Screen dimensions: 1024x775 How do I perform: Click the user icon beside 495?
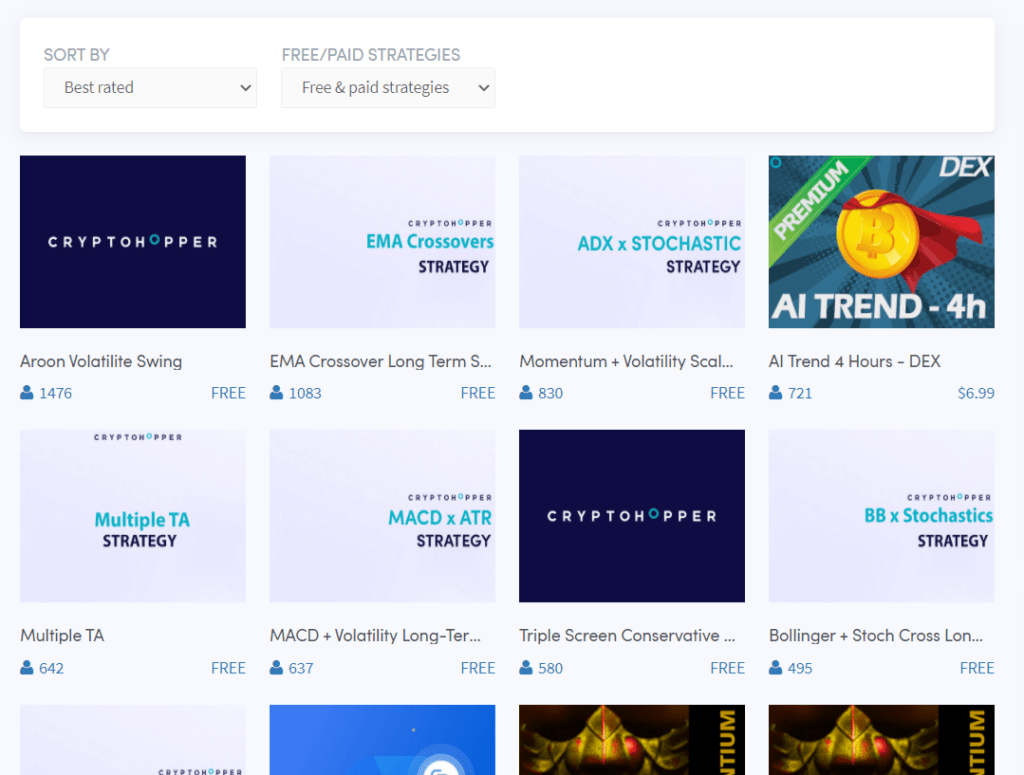[x=775, y=667]
